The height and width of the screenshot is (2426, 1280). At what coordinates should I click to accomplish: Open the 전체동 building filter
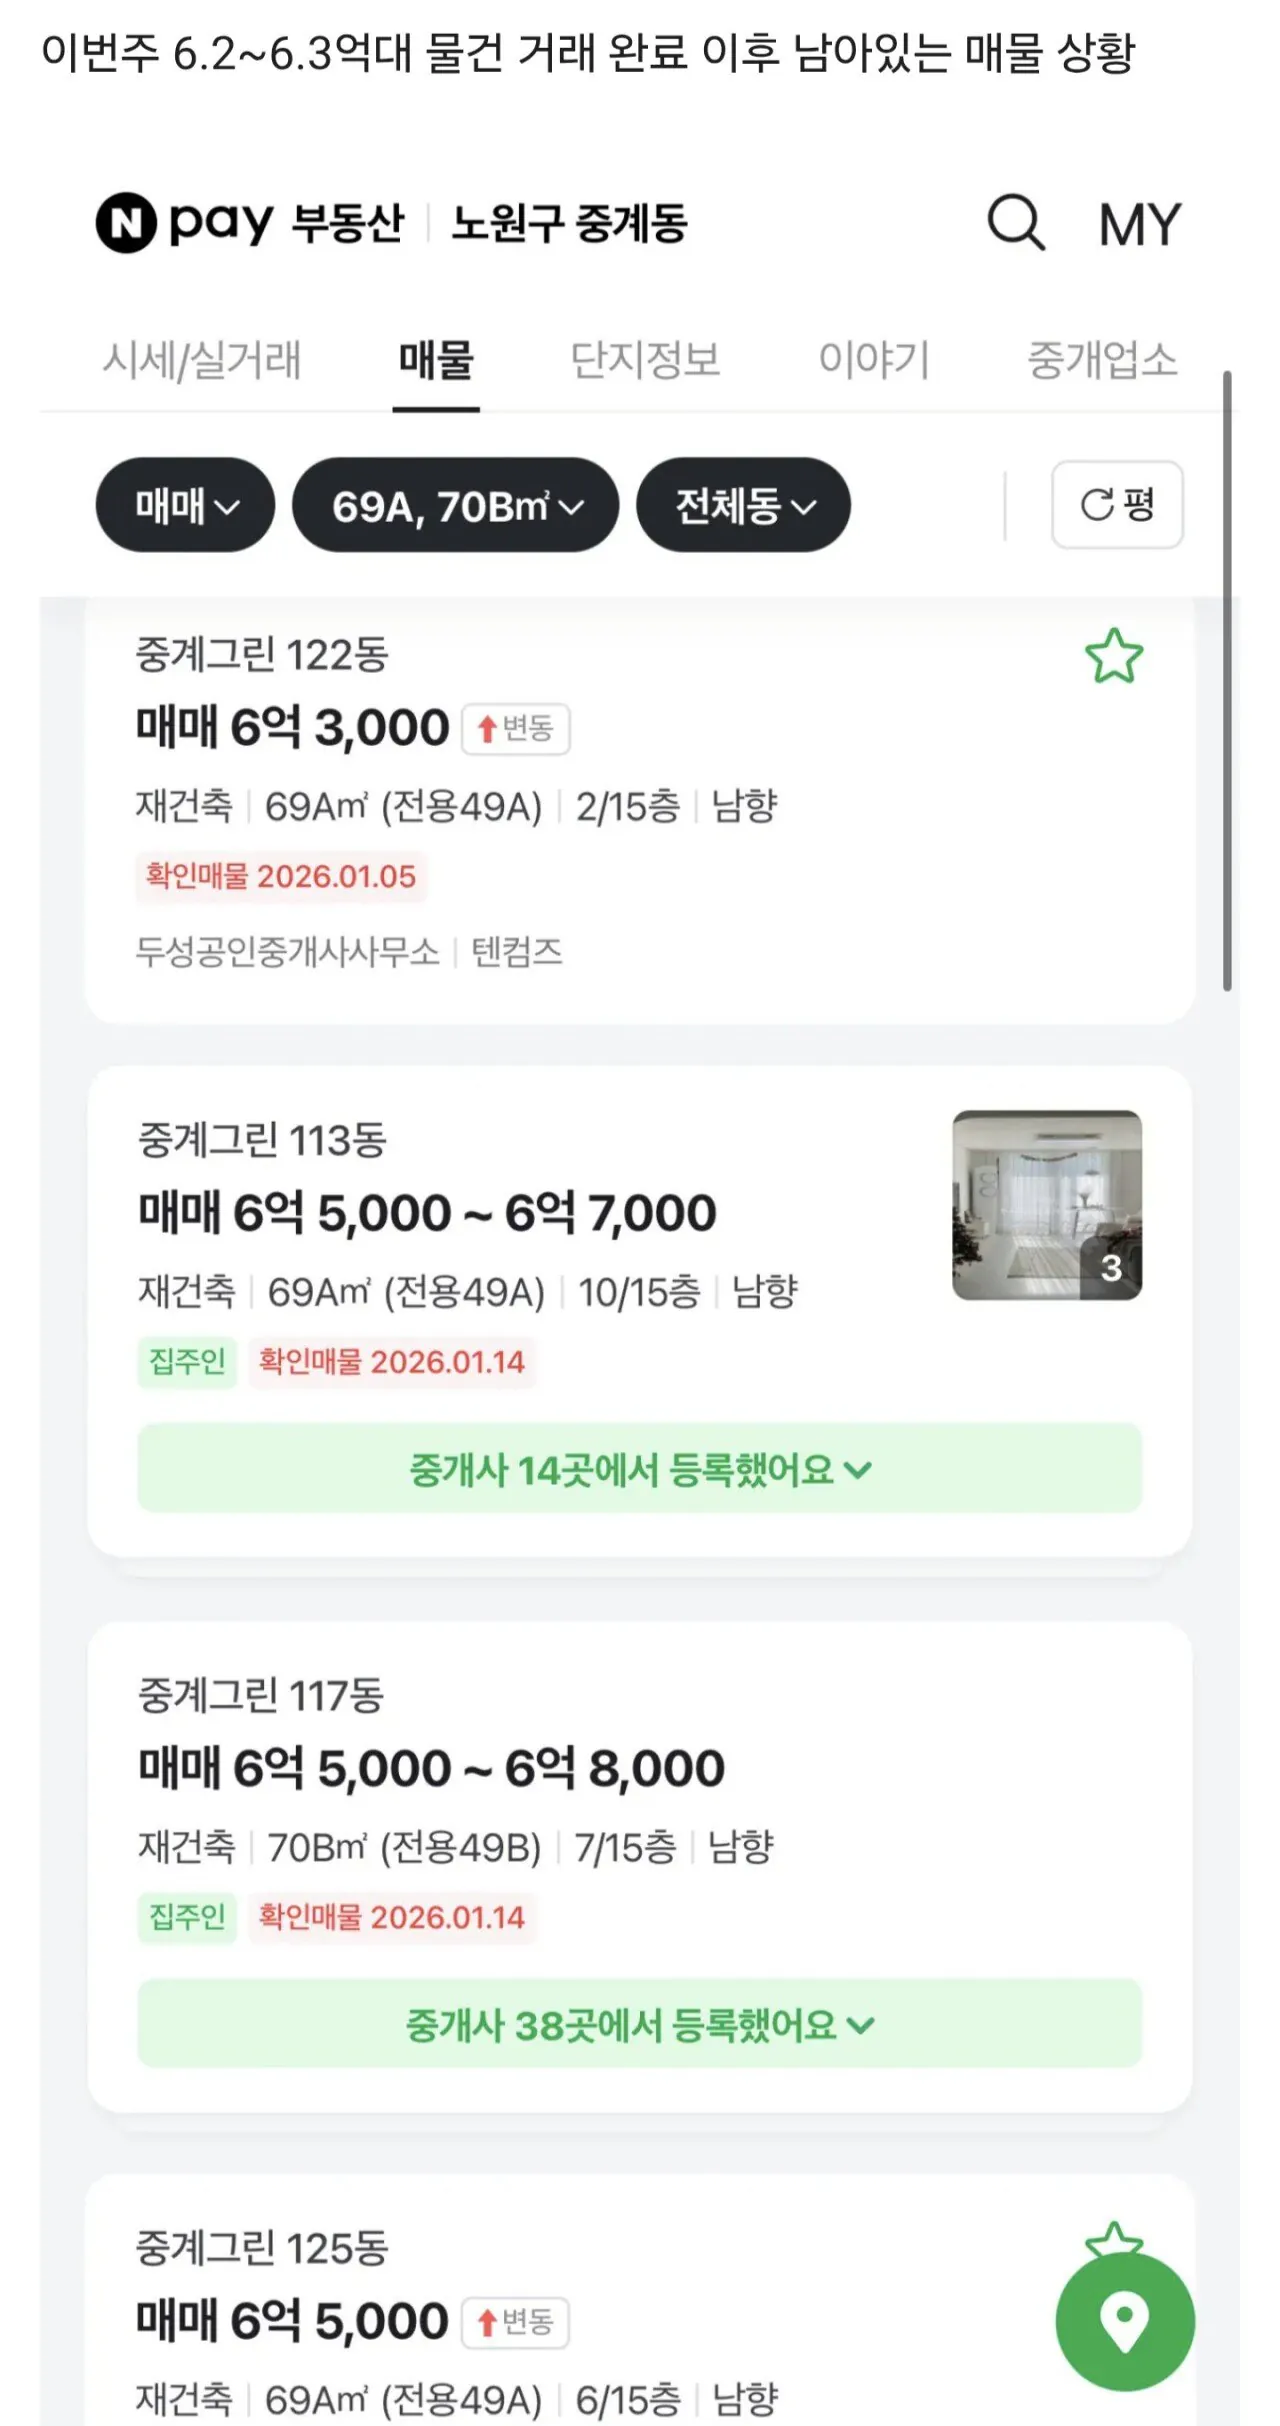[x=743, y=505]
